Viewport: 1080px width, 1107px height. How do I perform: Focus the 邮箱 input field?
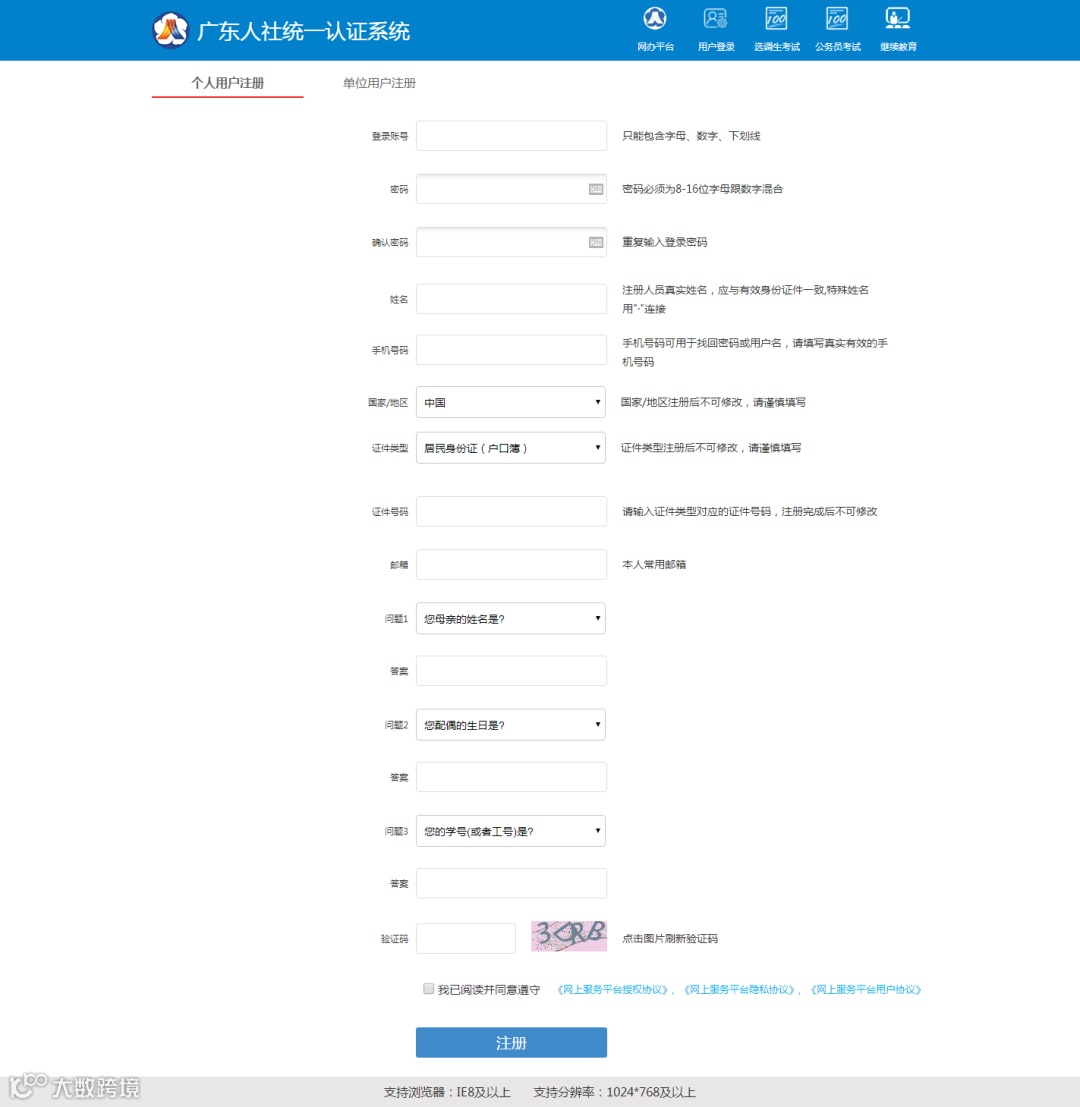coord(511,564)
